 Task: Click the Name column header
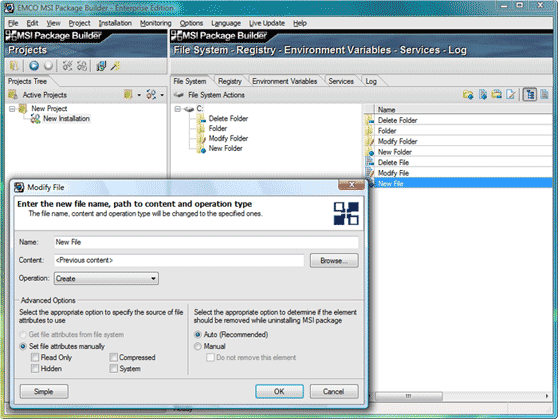click(x=463, y=110)
